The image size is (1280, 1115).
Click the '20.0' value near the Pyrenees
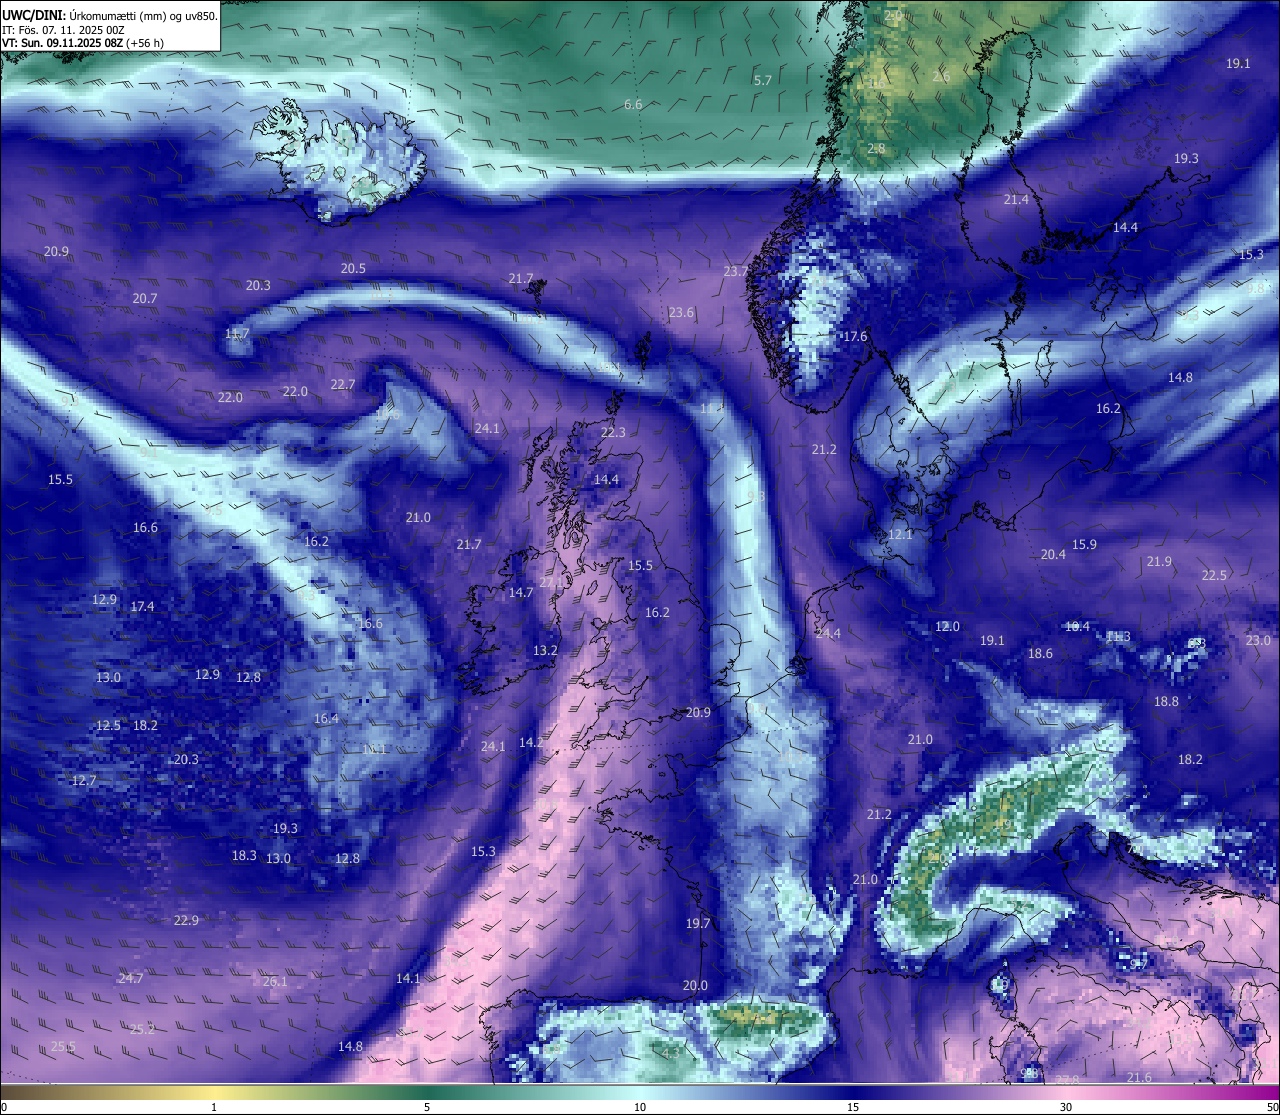(x=695, y=986)
